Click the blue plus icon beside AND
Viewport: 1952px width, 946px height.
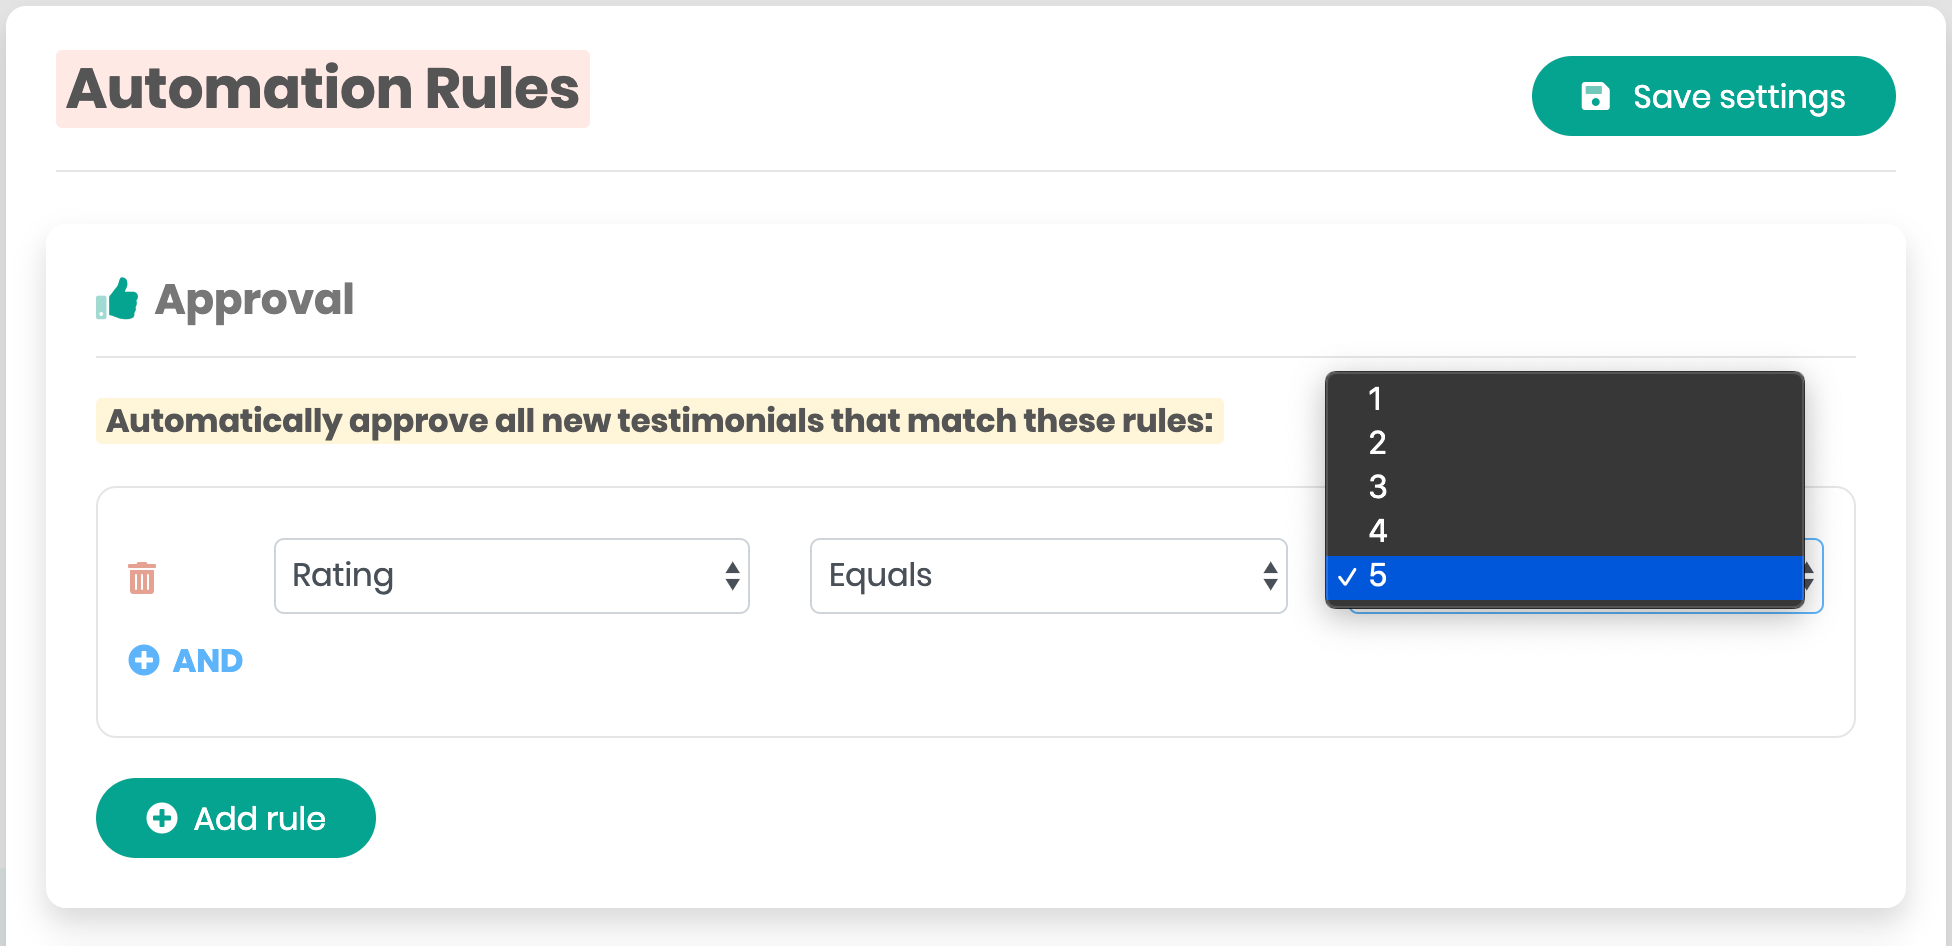(144, 660)
